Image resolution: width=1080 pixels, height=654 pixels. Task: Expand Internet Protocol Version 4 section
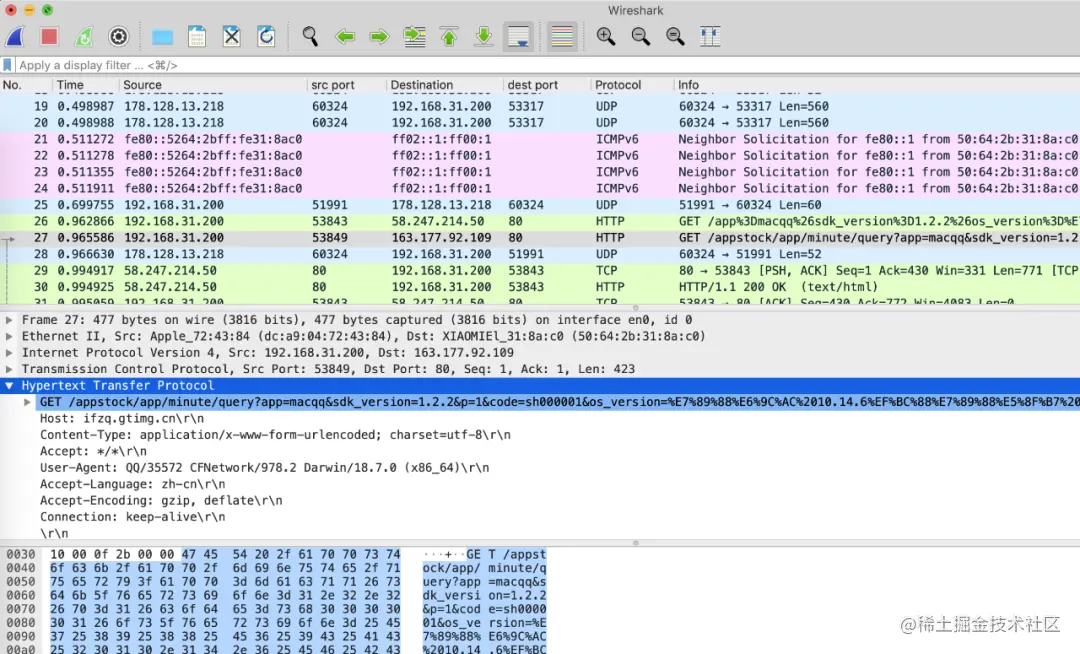(9, 352)
